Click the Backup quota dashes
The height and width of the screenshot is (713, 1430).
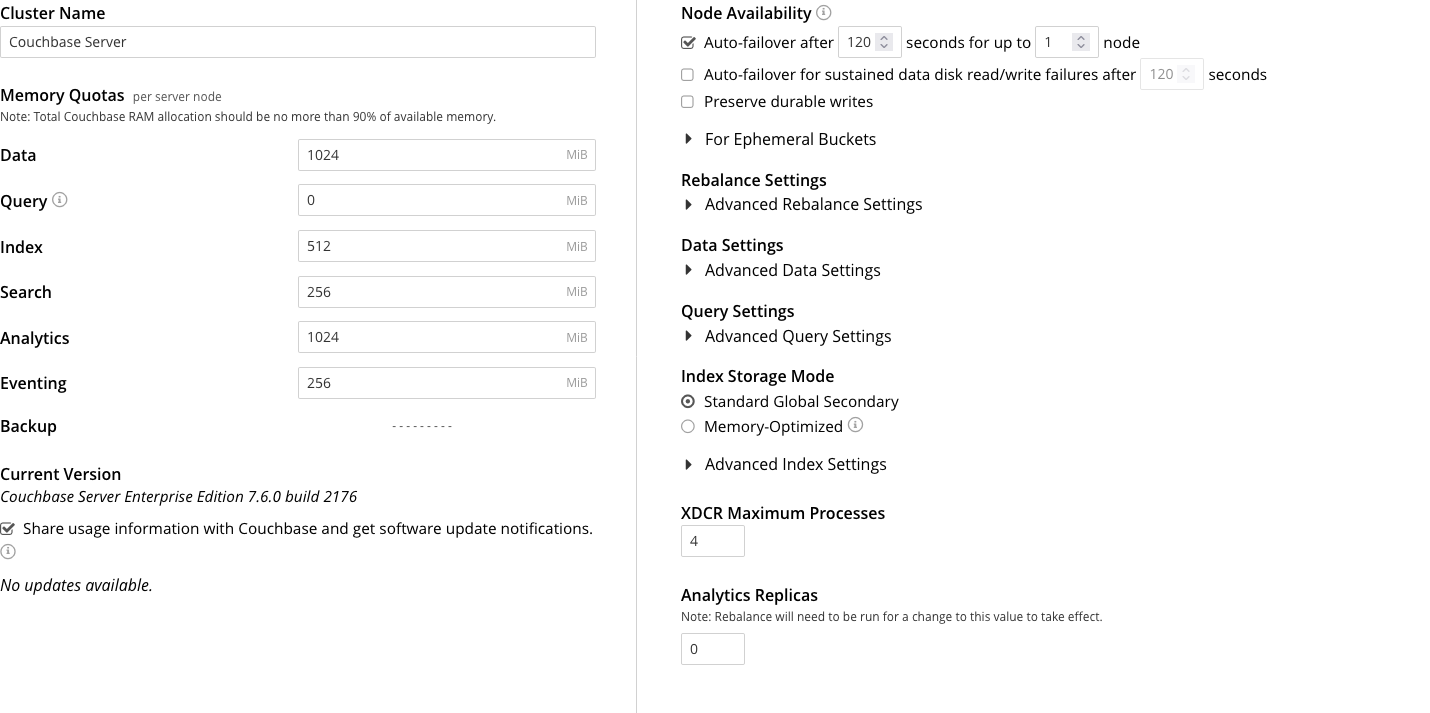(422, 426)
